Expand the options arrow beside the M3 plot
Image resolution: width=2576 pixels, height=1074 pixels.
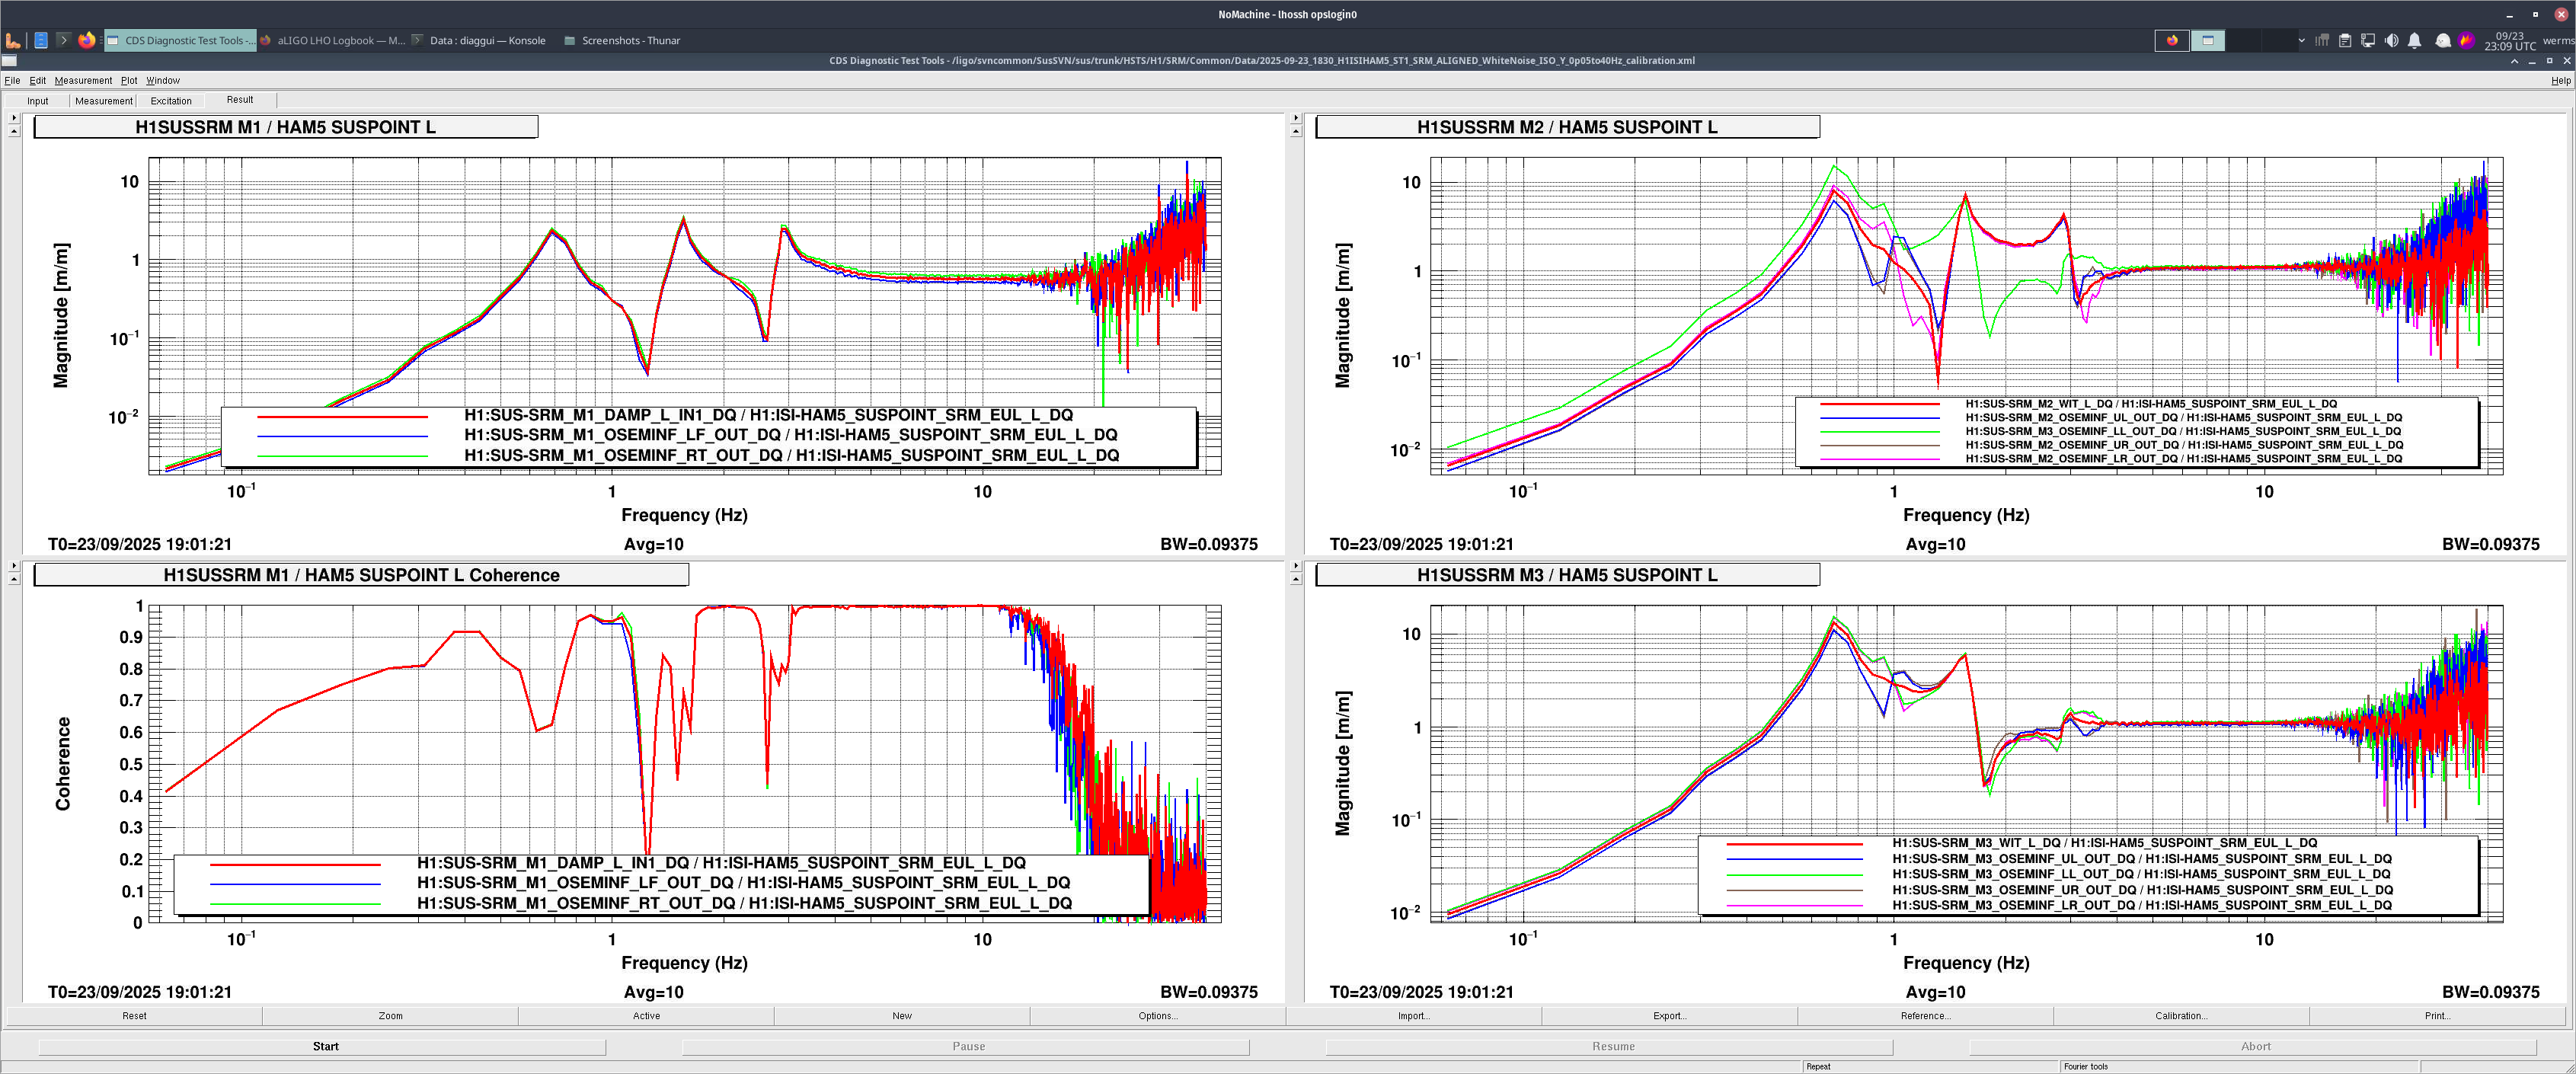pyautogui.click(x=1296, y=566)
